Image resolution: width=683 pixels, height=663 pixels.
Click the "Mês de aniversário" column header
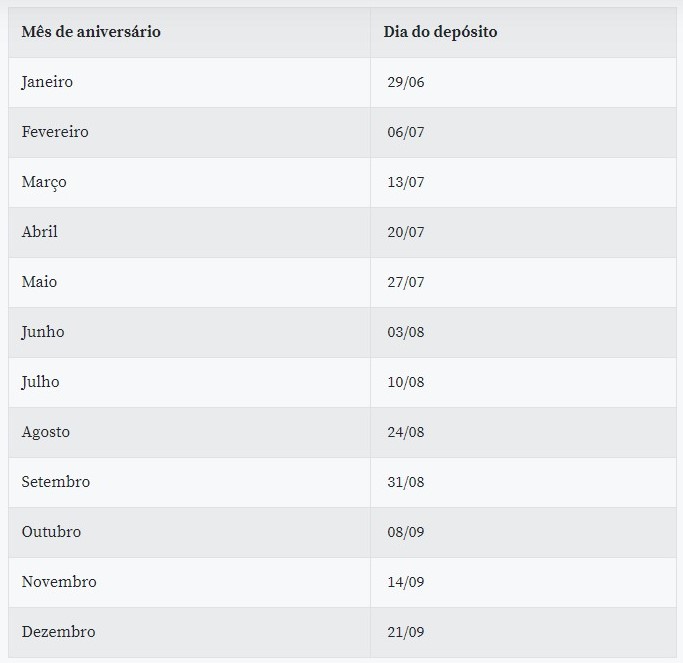coord(91,32)
